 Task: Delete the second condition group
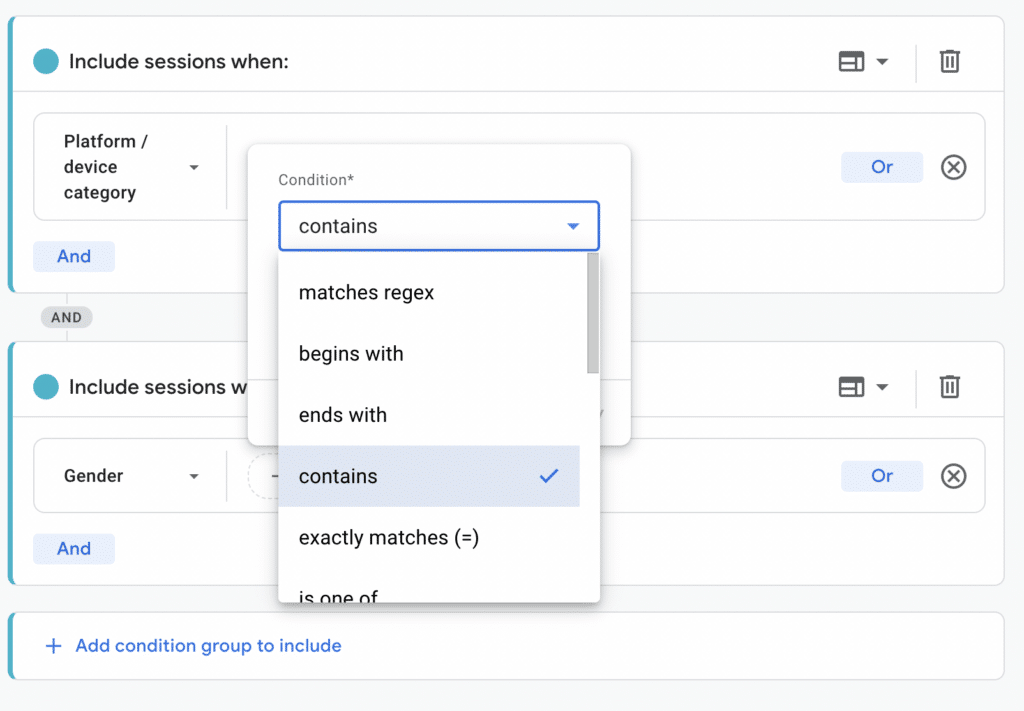tap(950, 387)
